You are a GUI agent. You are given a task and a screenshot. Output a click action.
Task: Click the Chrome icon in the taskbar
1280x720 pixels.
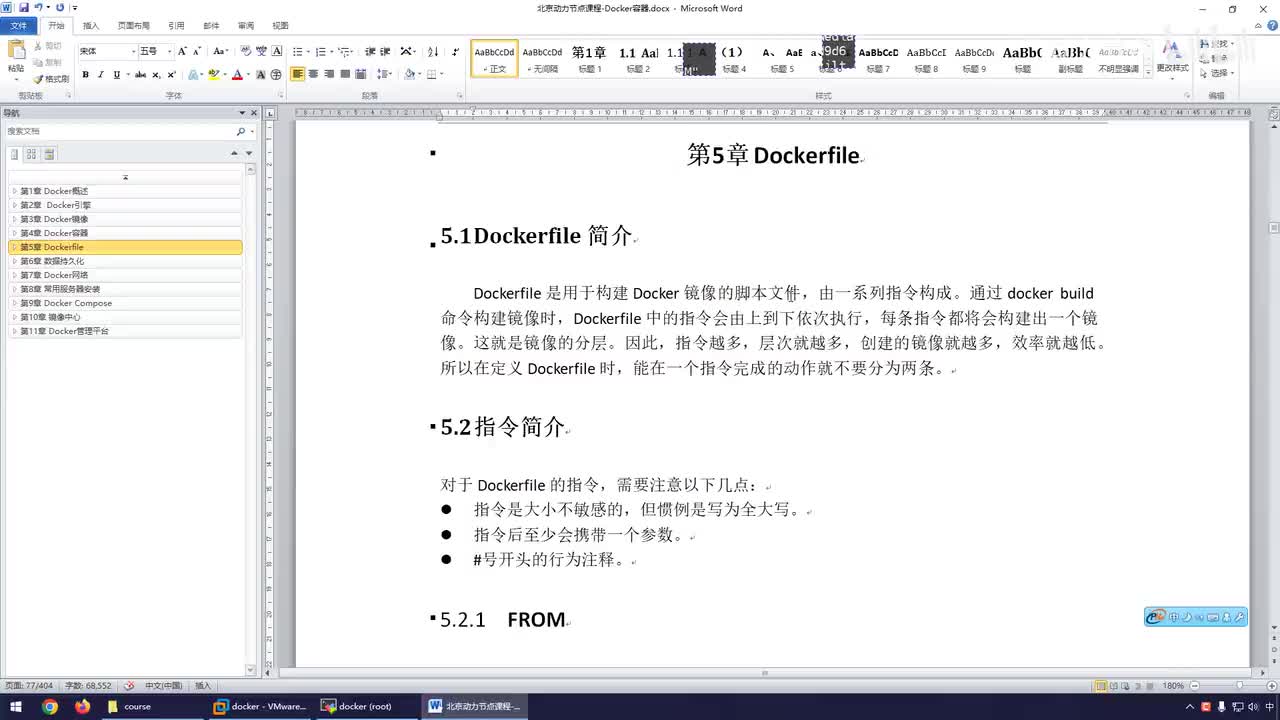(x=50, y=706)
